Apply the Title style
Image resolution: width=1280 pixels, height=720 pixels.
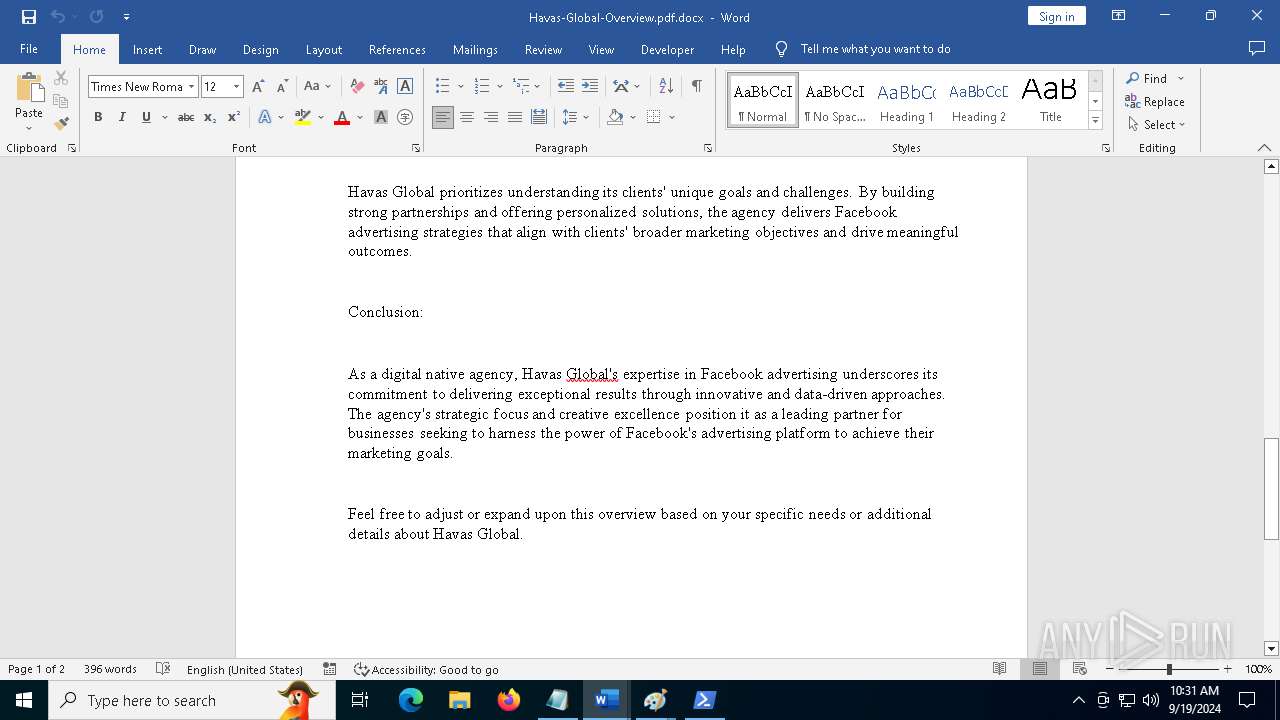1050,100
